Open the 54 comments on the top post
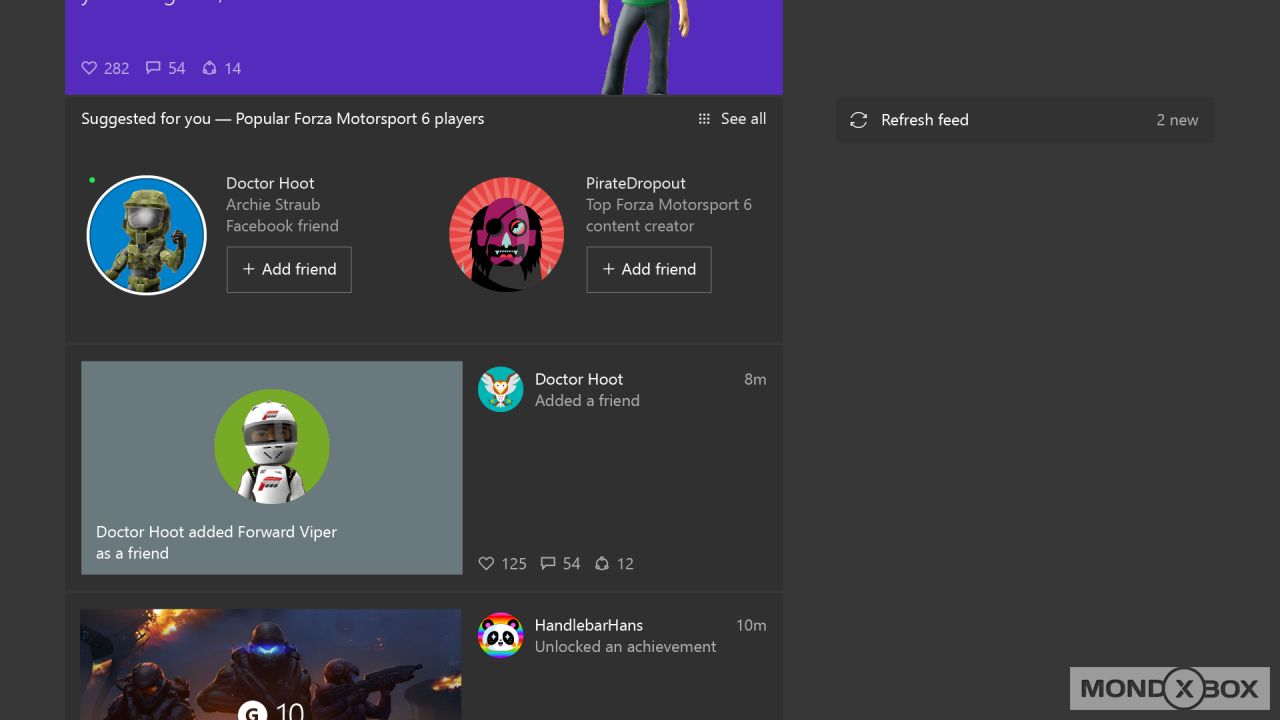Screen dimensions: 1280x720 tap(155, 68)
